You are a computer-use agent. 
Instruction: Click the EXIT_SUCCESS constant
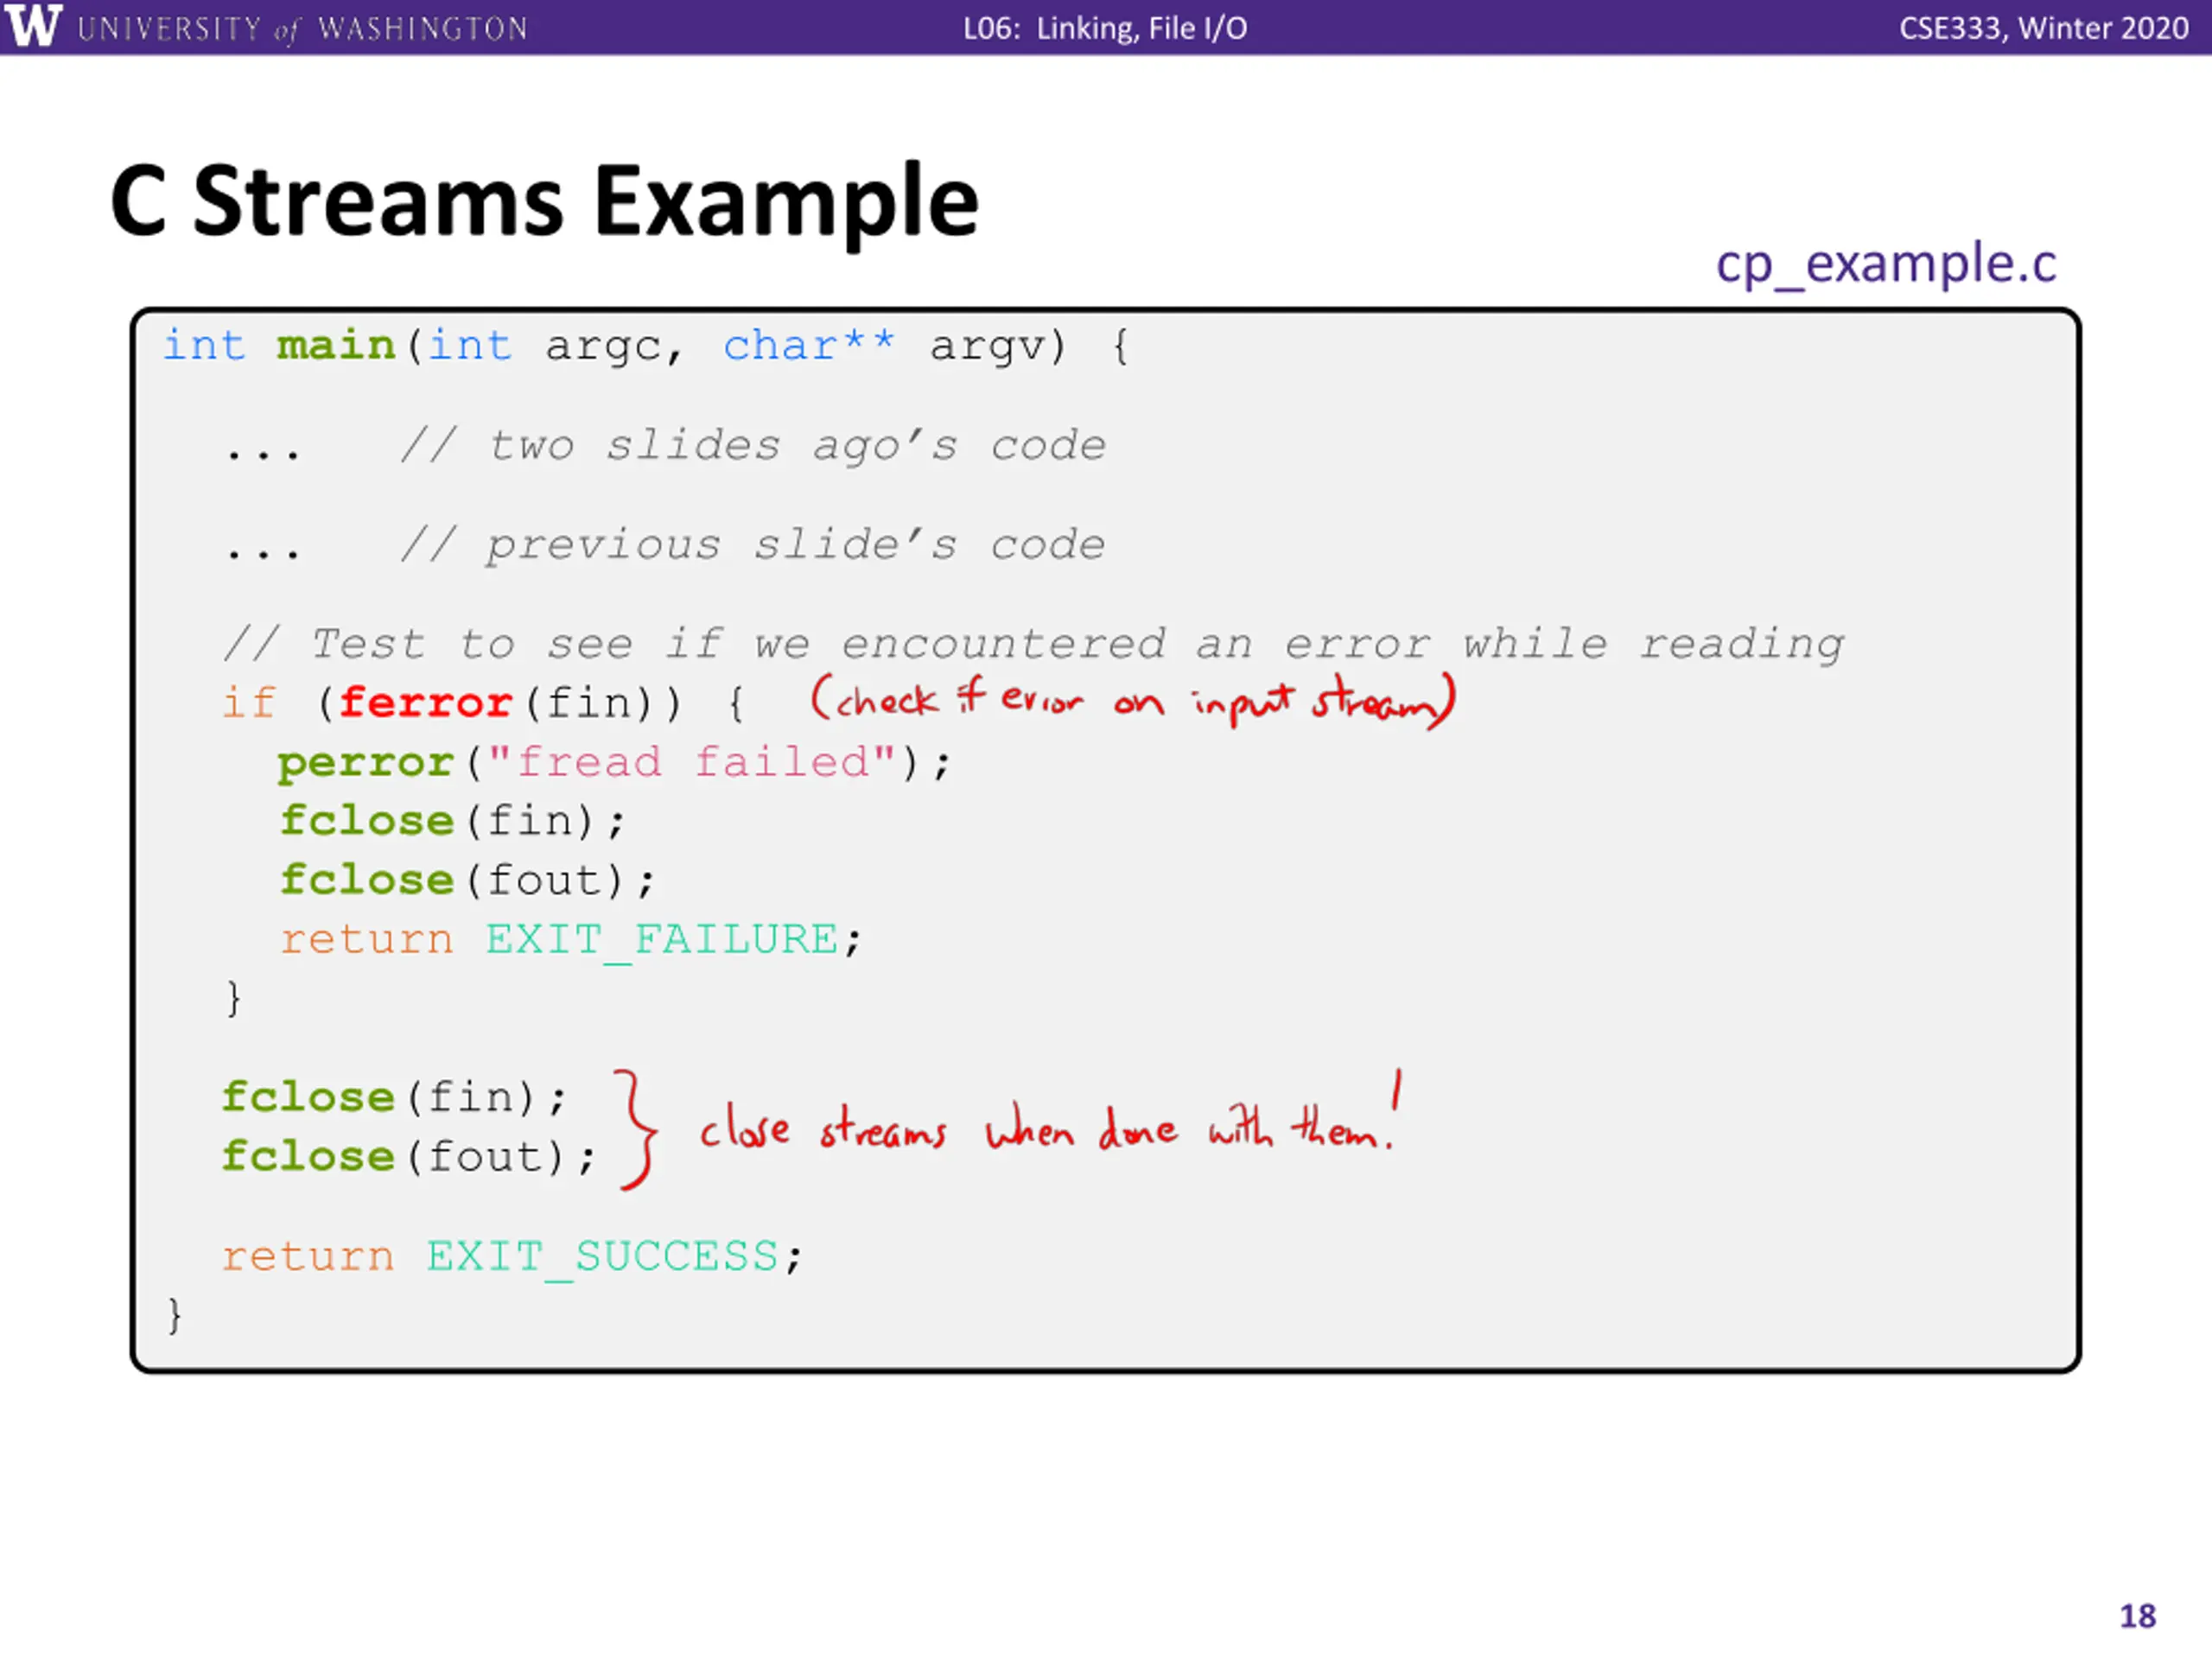click(x=602, y=1256)
